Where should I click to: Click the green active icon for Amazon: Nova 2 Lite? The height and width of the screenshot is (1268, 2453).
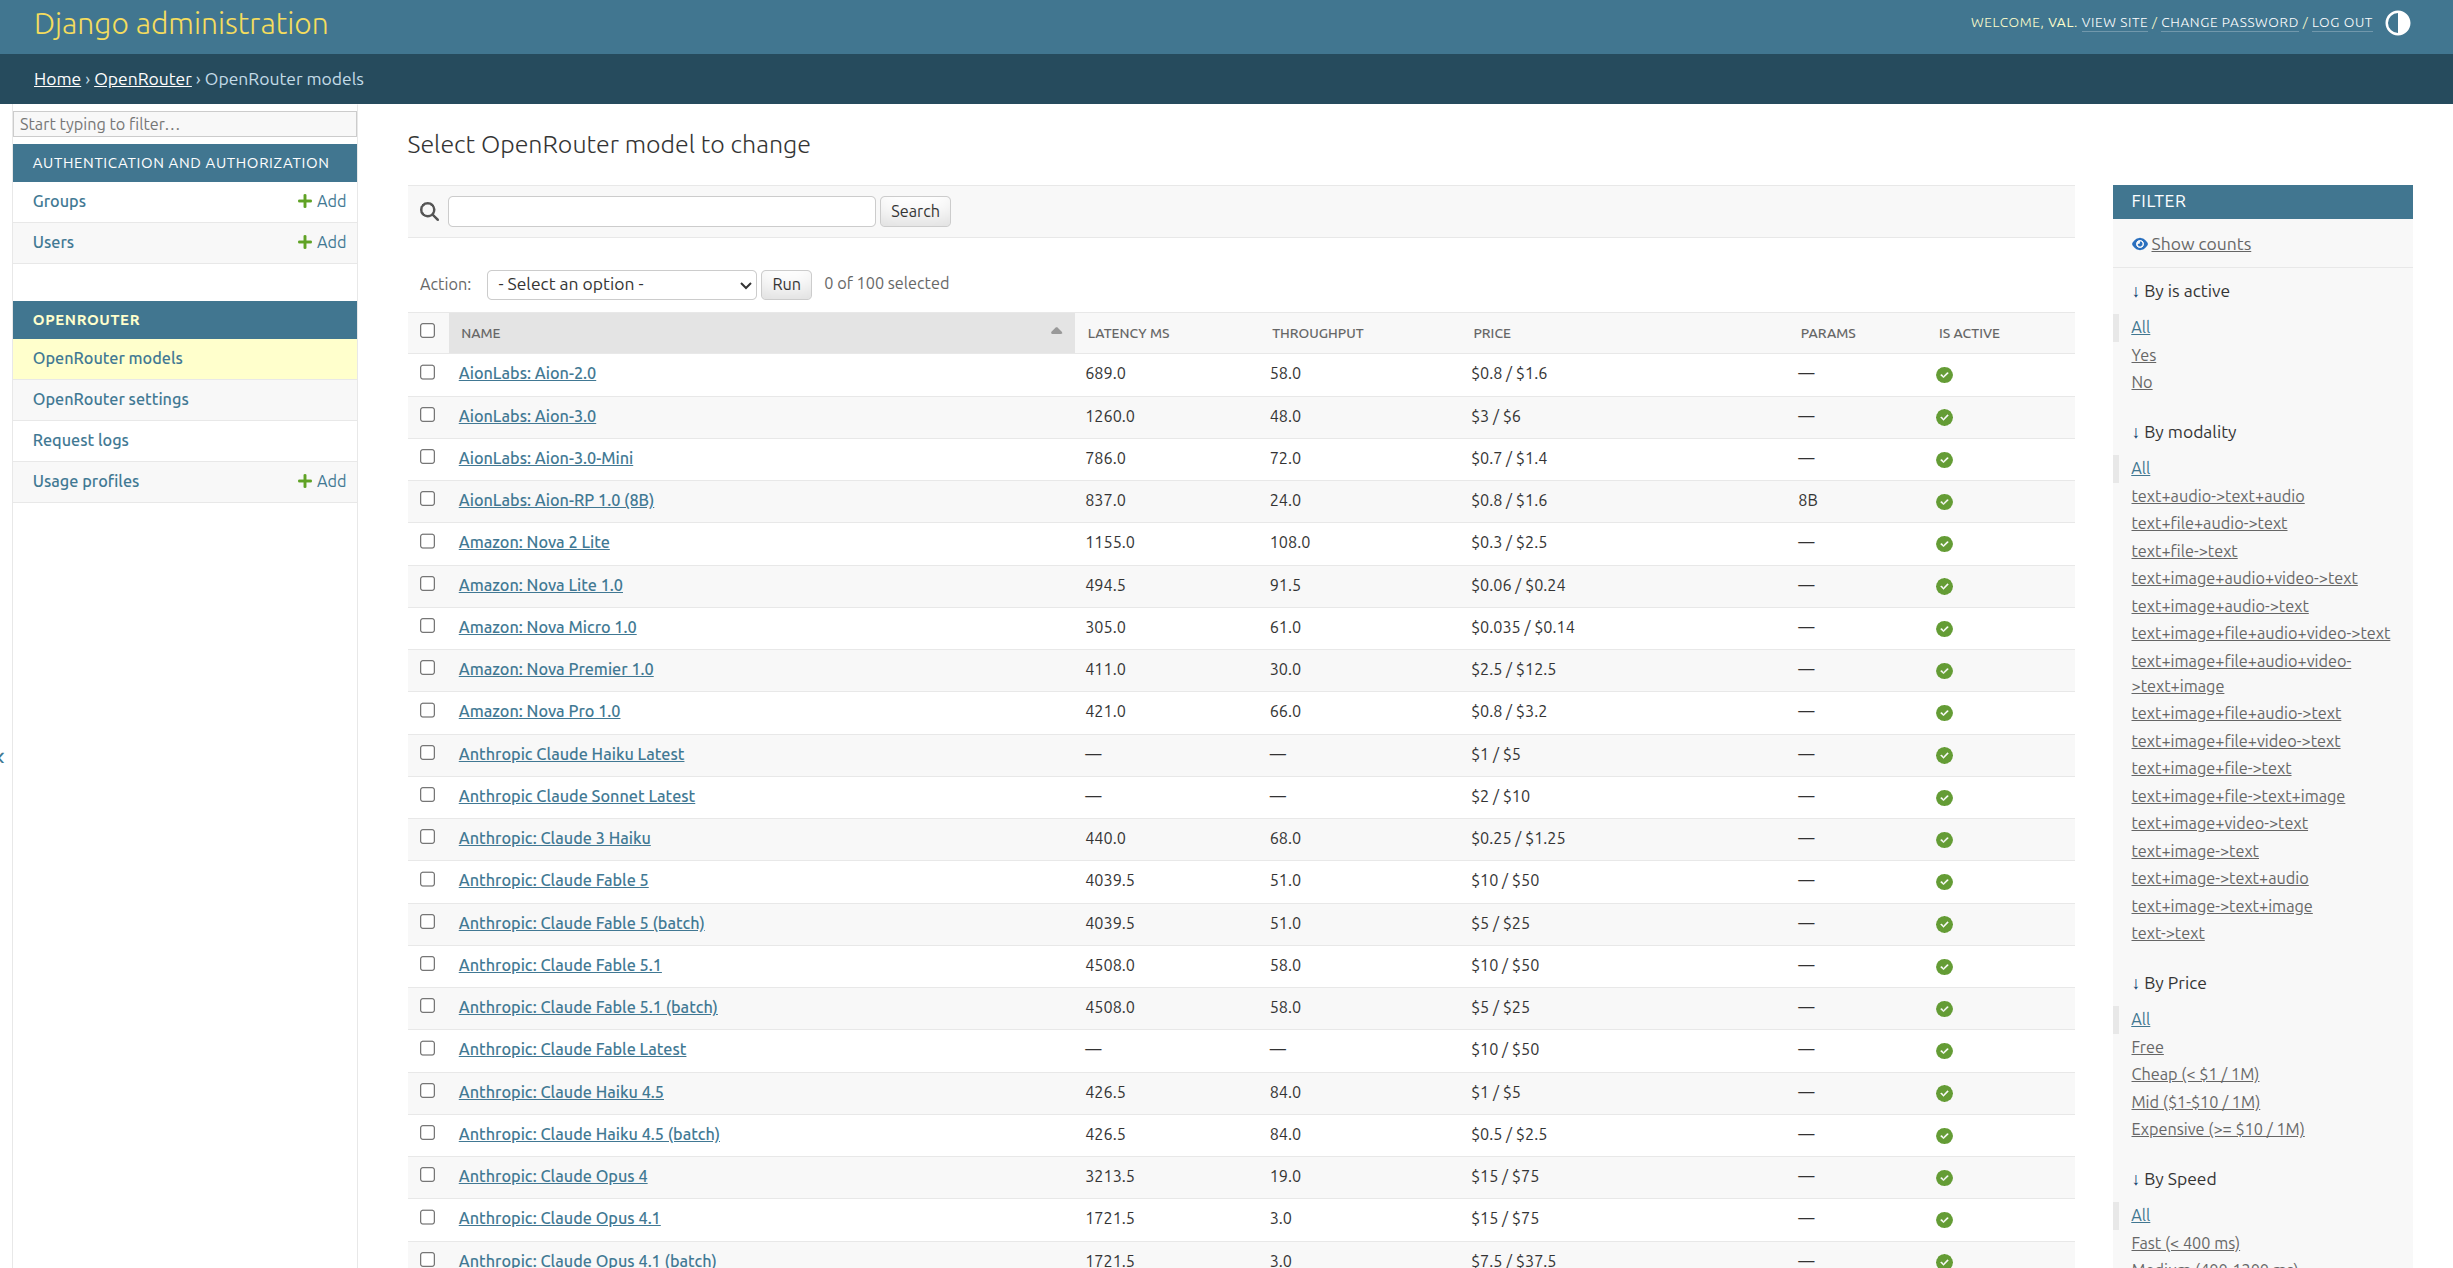coord(1944,544)
